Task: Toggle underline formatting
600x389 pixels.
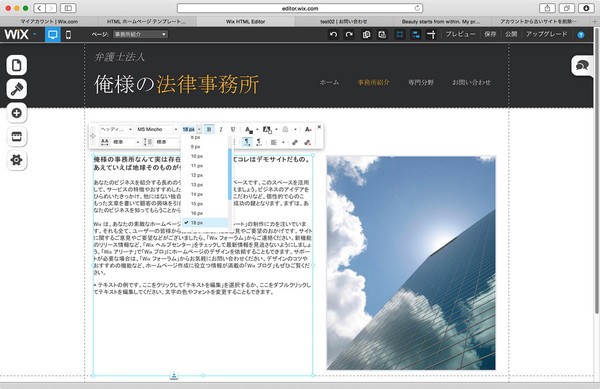Action: 233,130
